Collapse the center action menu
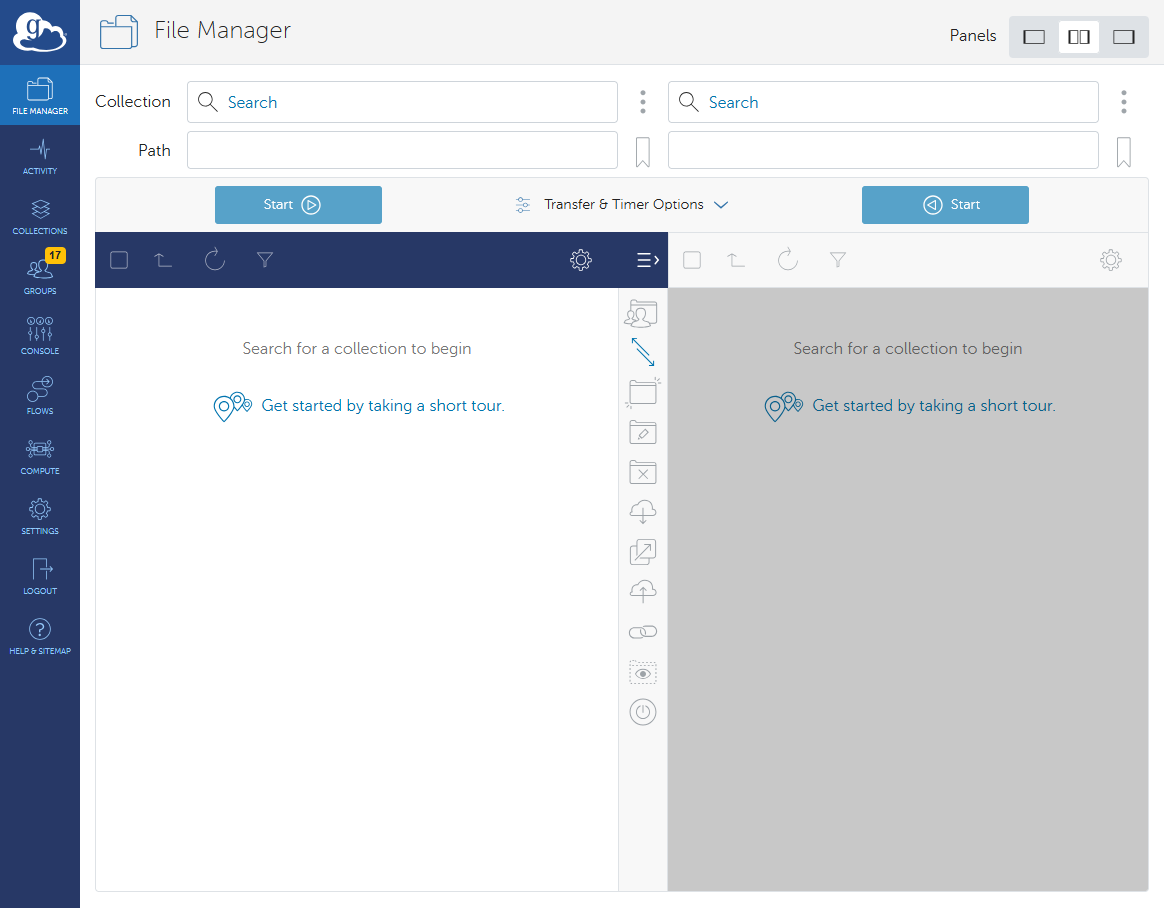The width and height of the screenshot is (1164, 908). pyautogui.click(x=647, y=260)
